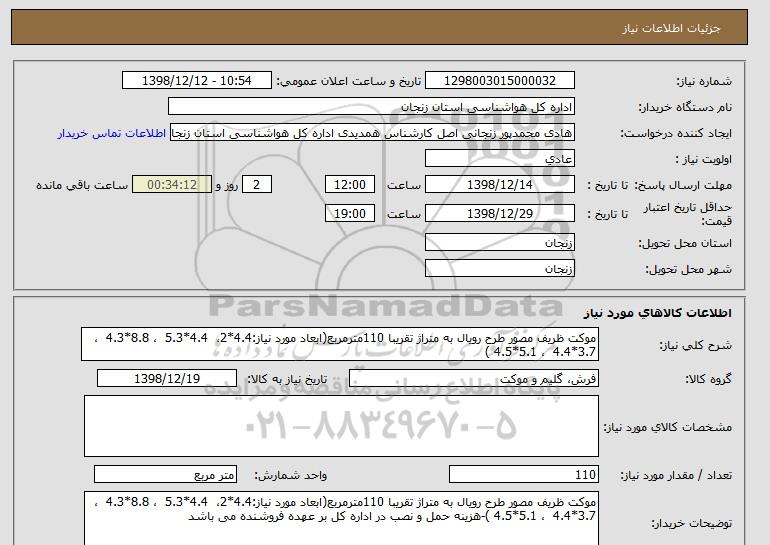Click label تعداد / مقدار مورد نیاز

point(676,475)
